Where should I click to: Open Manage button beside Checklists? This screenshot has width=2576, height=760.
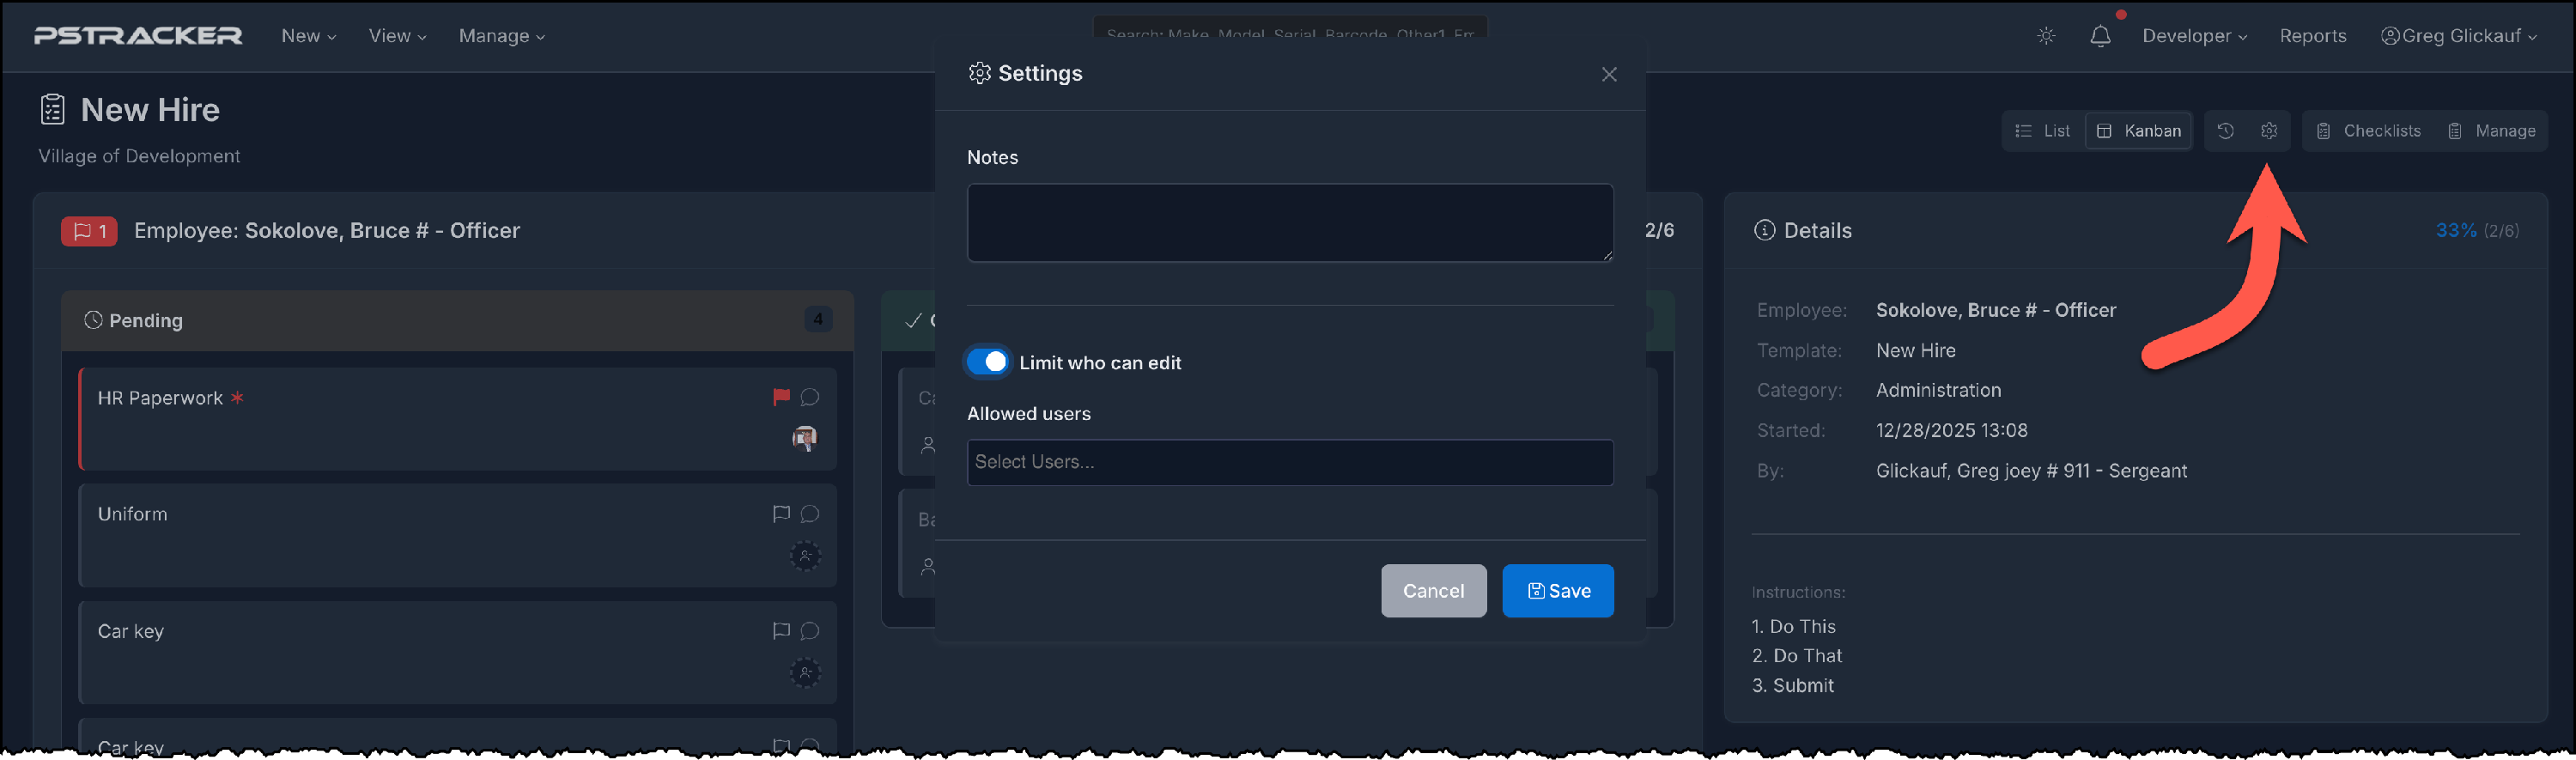pyautogui.click(x=2490, y=131)
